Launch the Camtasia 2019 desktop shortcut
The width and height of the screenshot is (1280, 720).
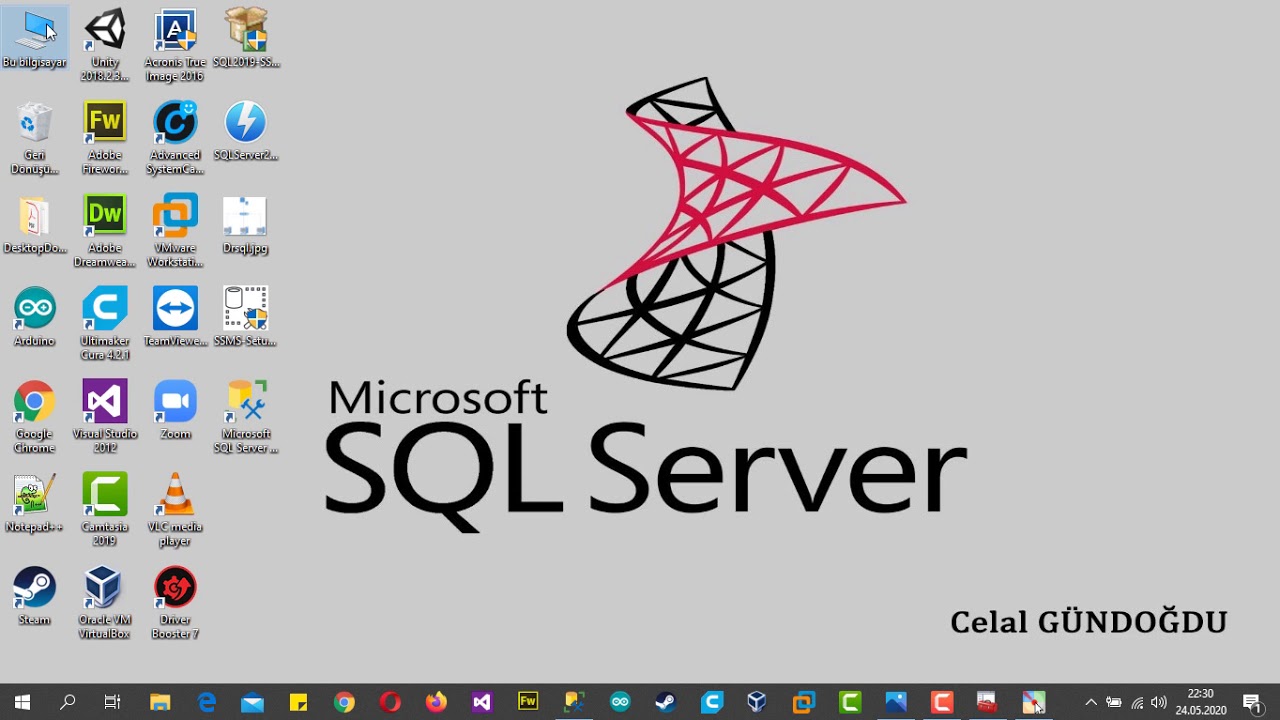pyautogui.click(x=105, y=510)
